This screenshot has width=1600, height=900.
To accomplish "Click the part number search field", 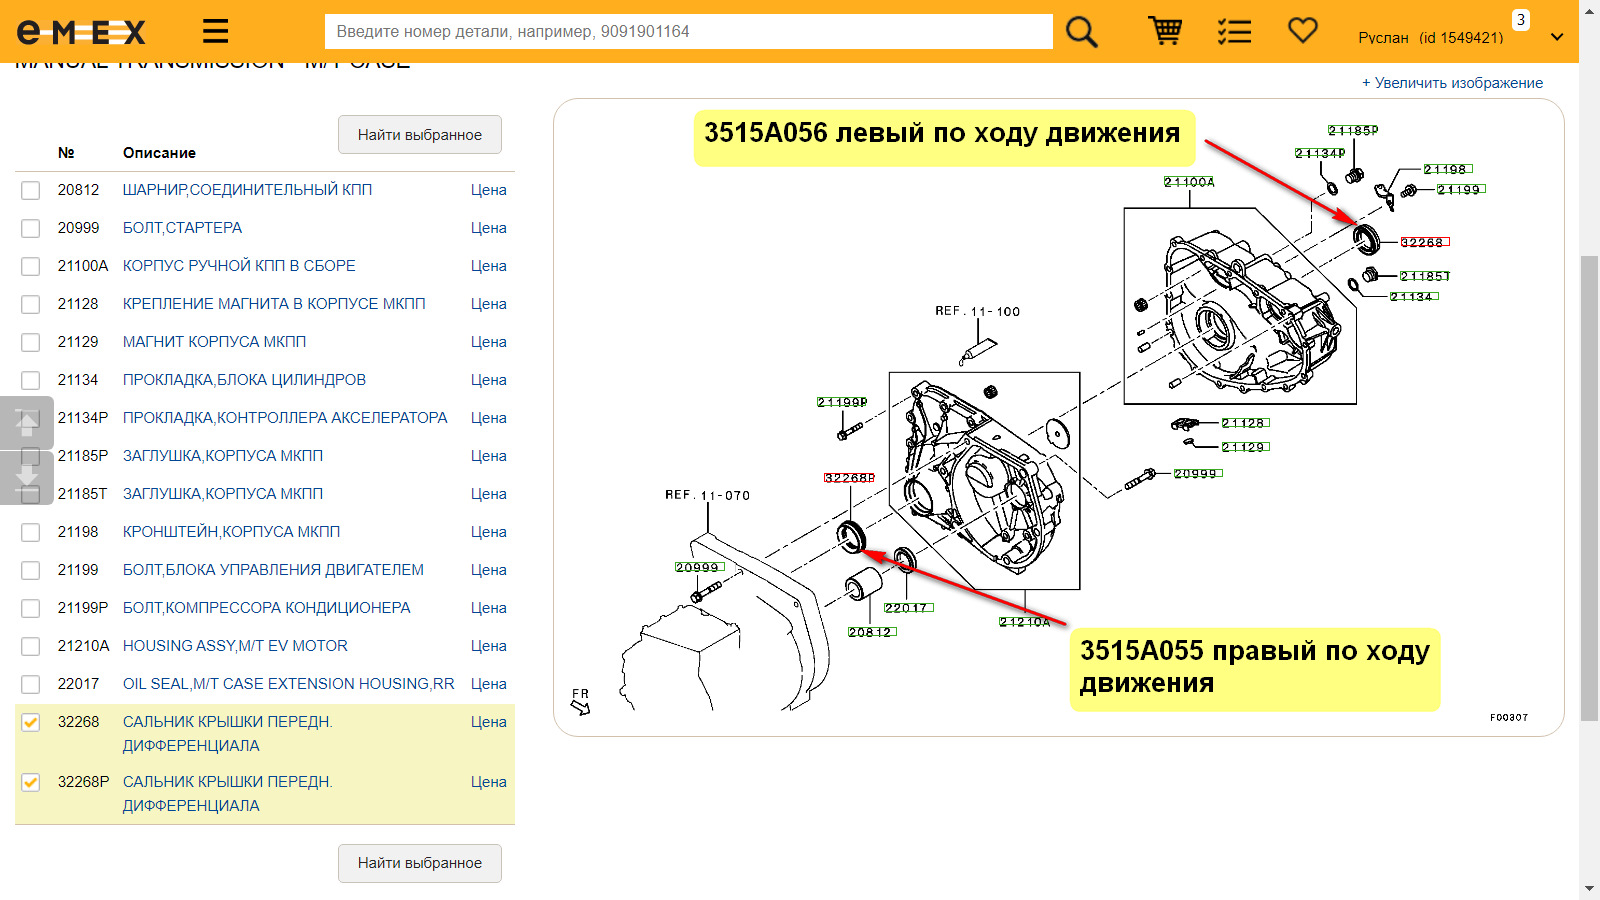I will coord(688,31).
